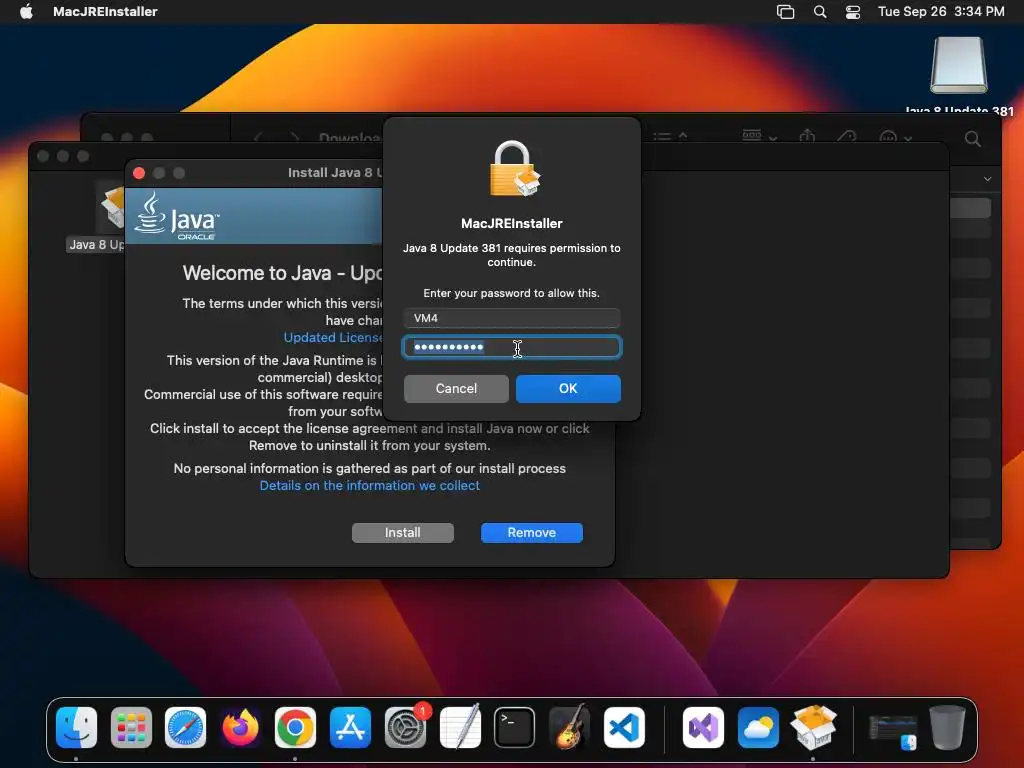The width and height of the screenshot is (1024, 768).
Task: Open App Store from the dock
Action: pos(350,728)
